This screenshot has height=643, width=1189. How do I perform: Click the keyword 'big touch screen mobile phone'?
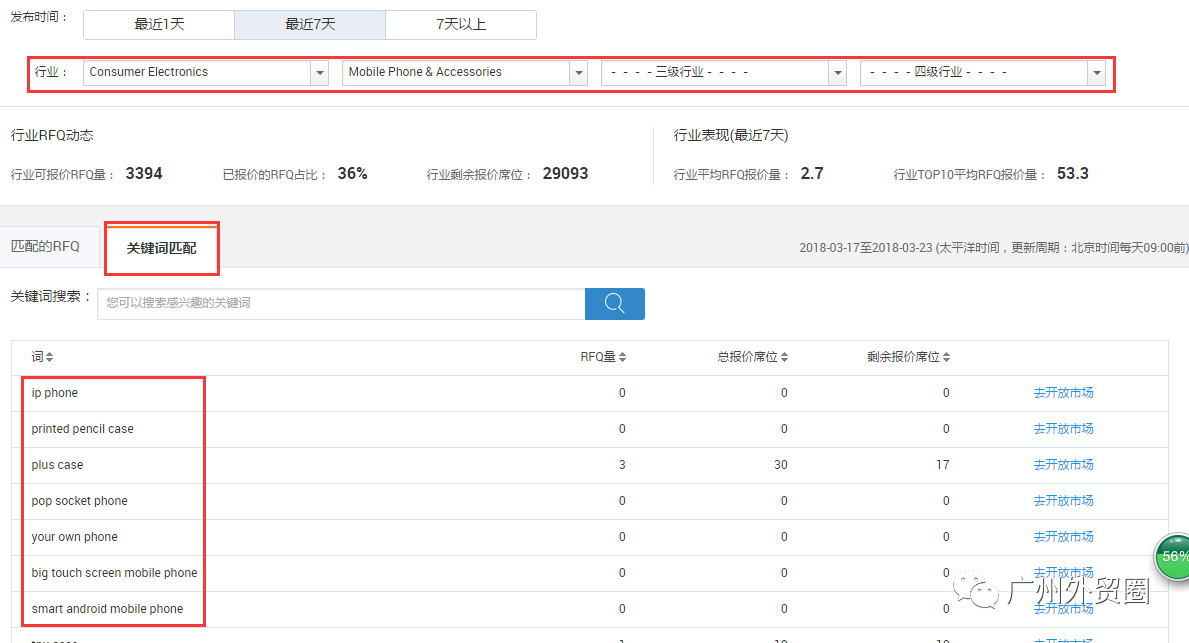(115, 572)
